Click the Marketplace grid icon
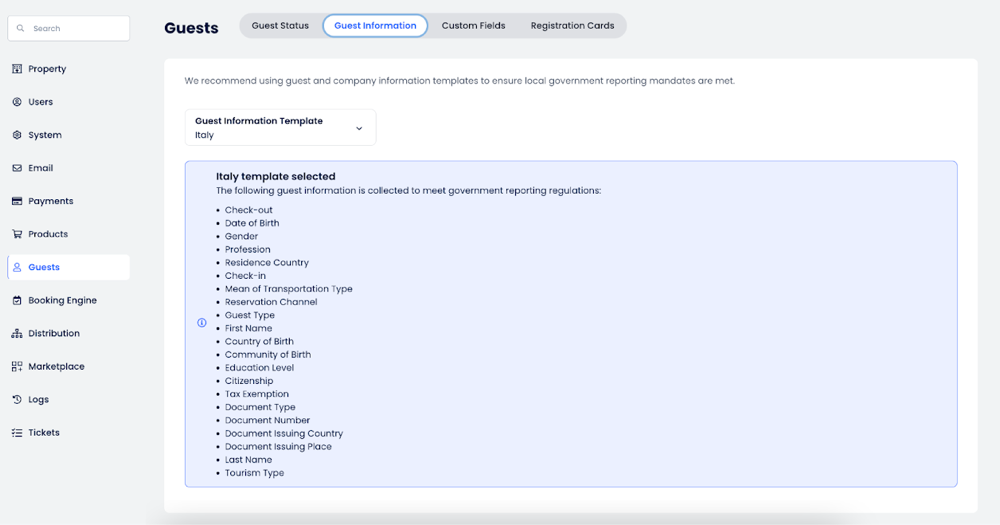Viewport: 1000px width, 525px height. [17, 366]
